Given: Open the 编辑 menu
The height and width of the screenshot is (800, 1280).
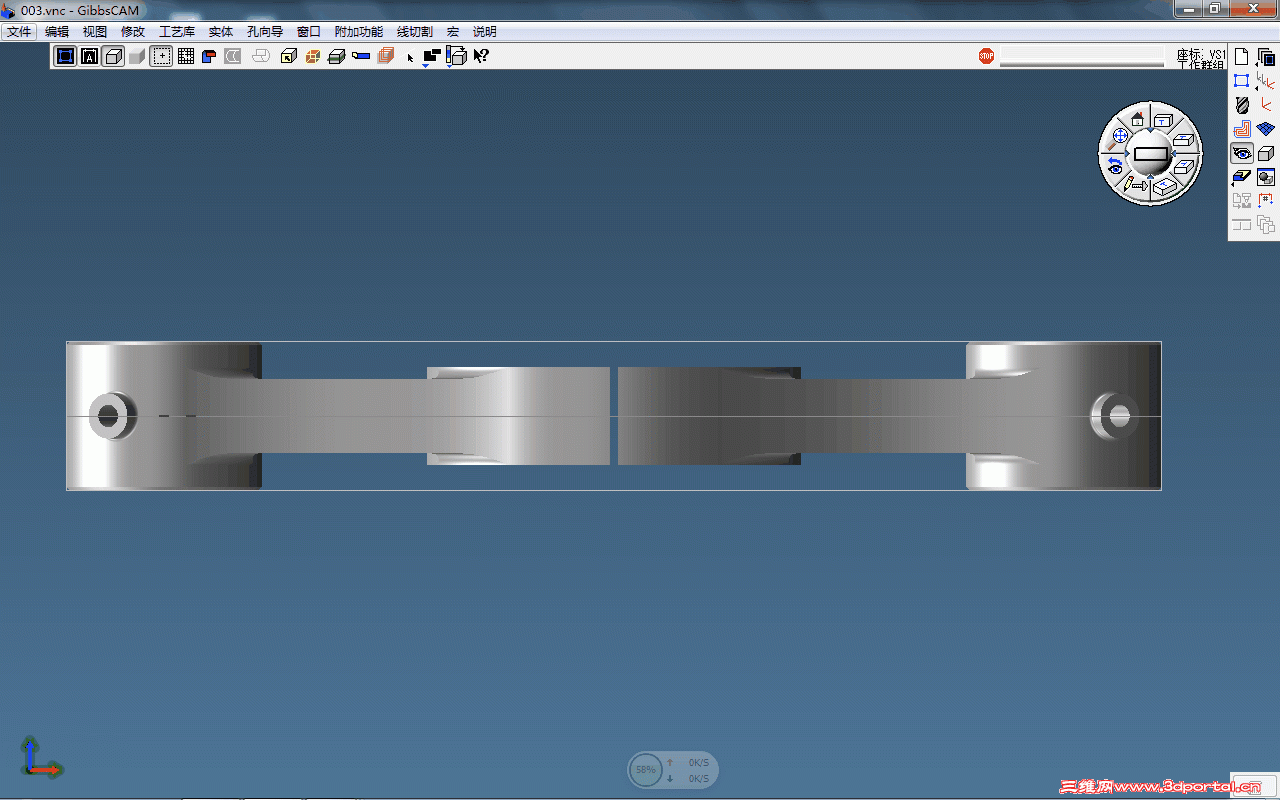Looking at the screenshot, I should tap(57, 32).
